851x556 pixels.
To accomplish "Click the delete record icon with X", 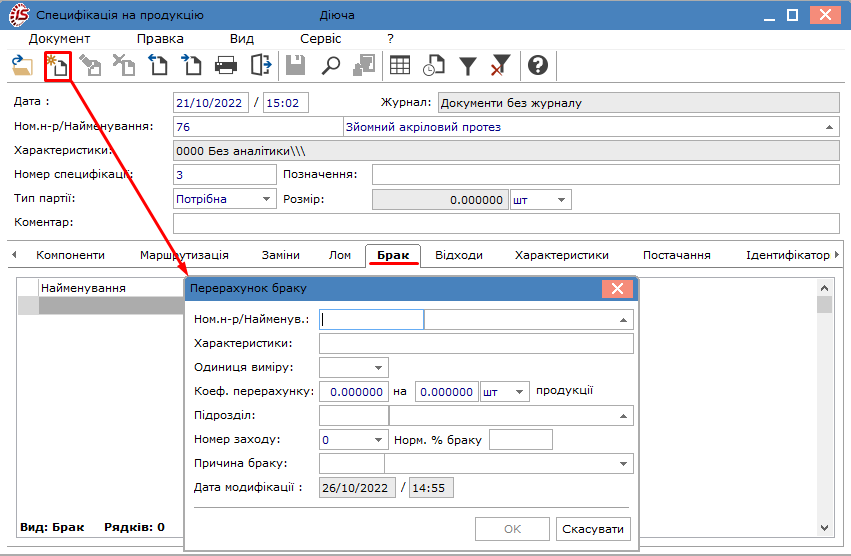I will tap(124, 66).
